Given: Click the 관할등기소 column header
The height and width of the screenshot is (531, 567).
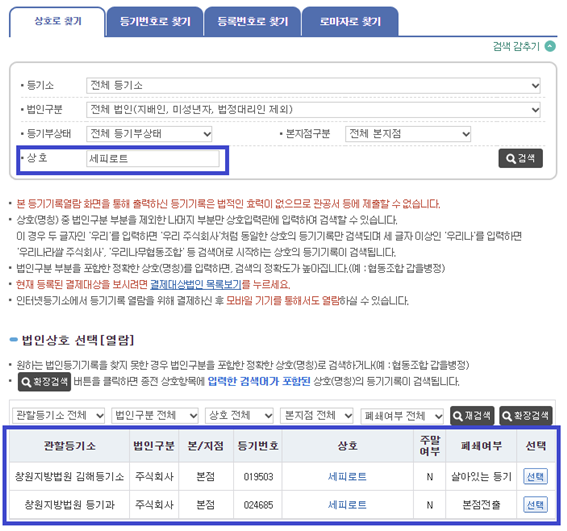Looking at the screenshot, I should click(69, 446).
